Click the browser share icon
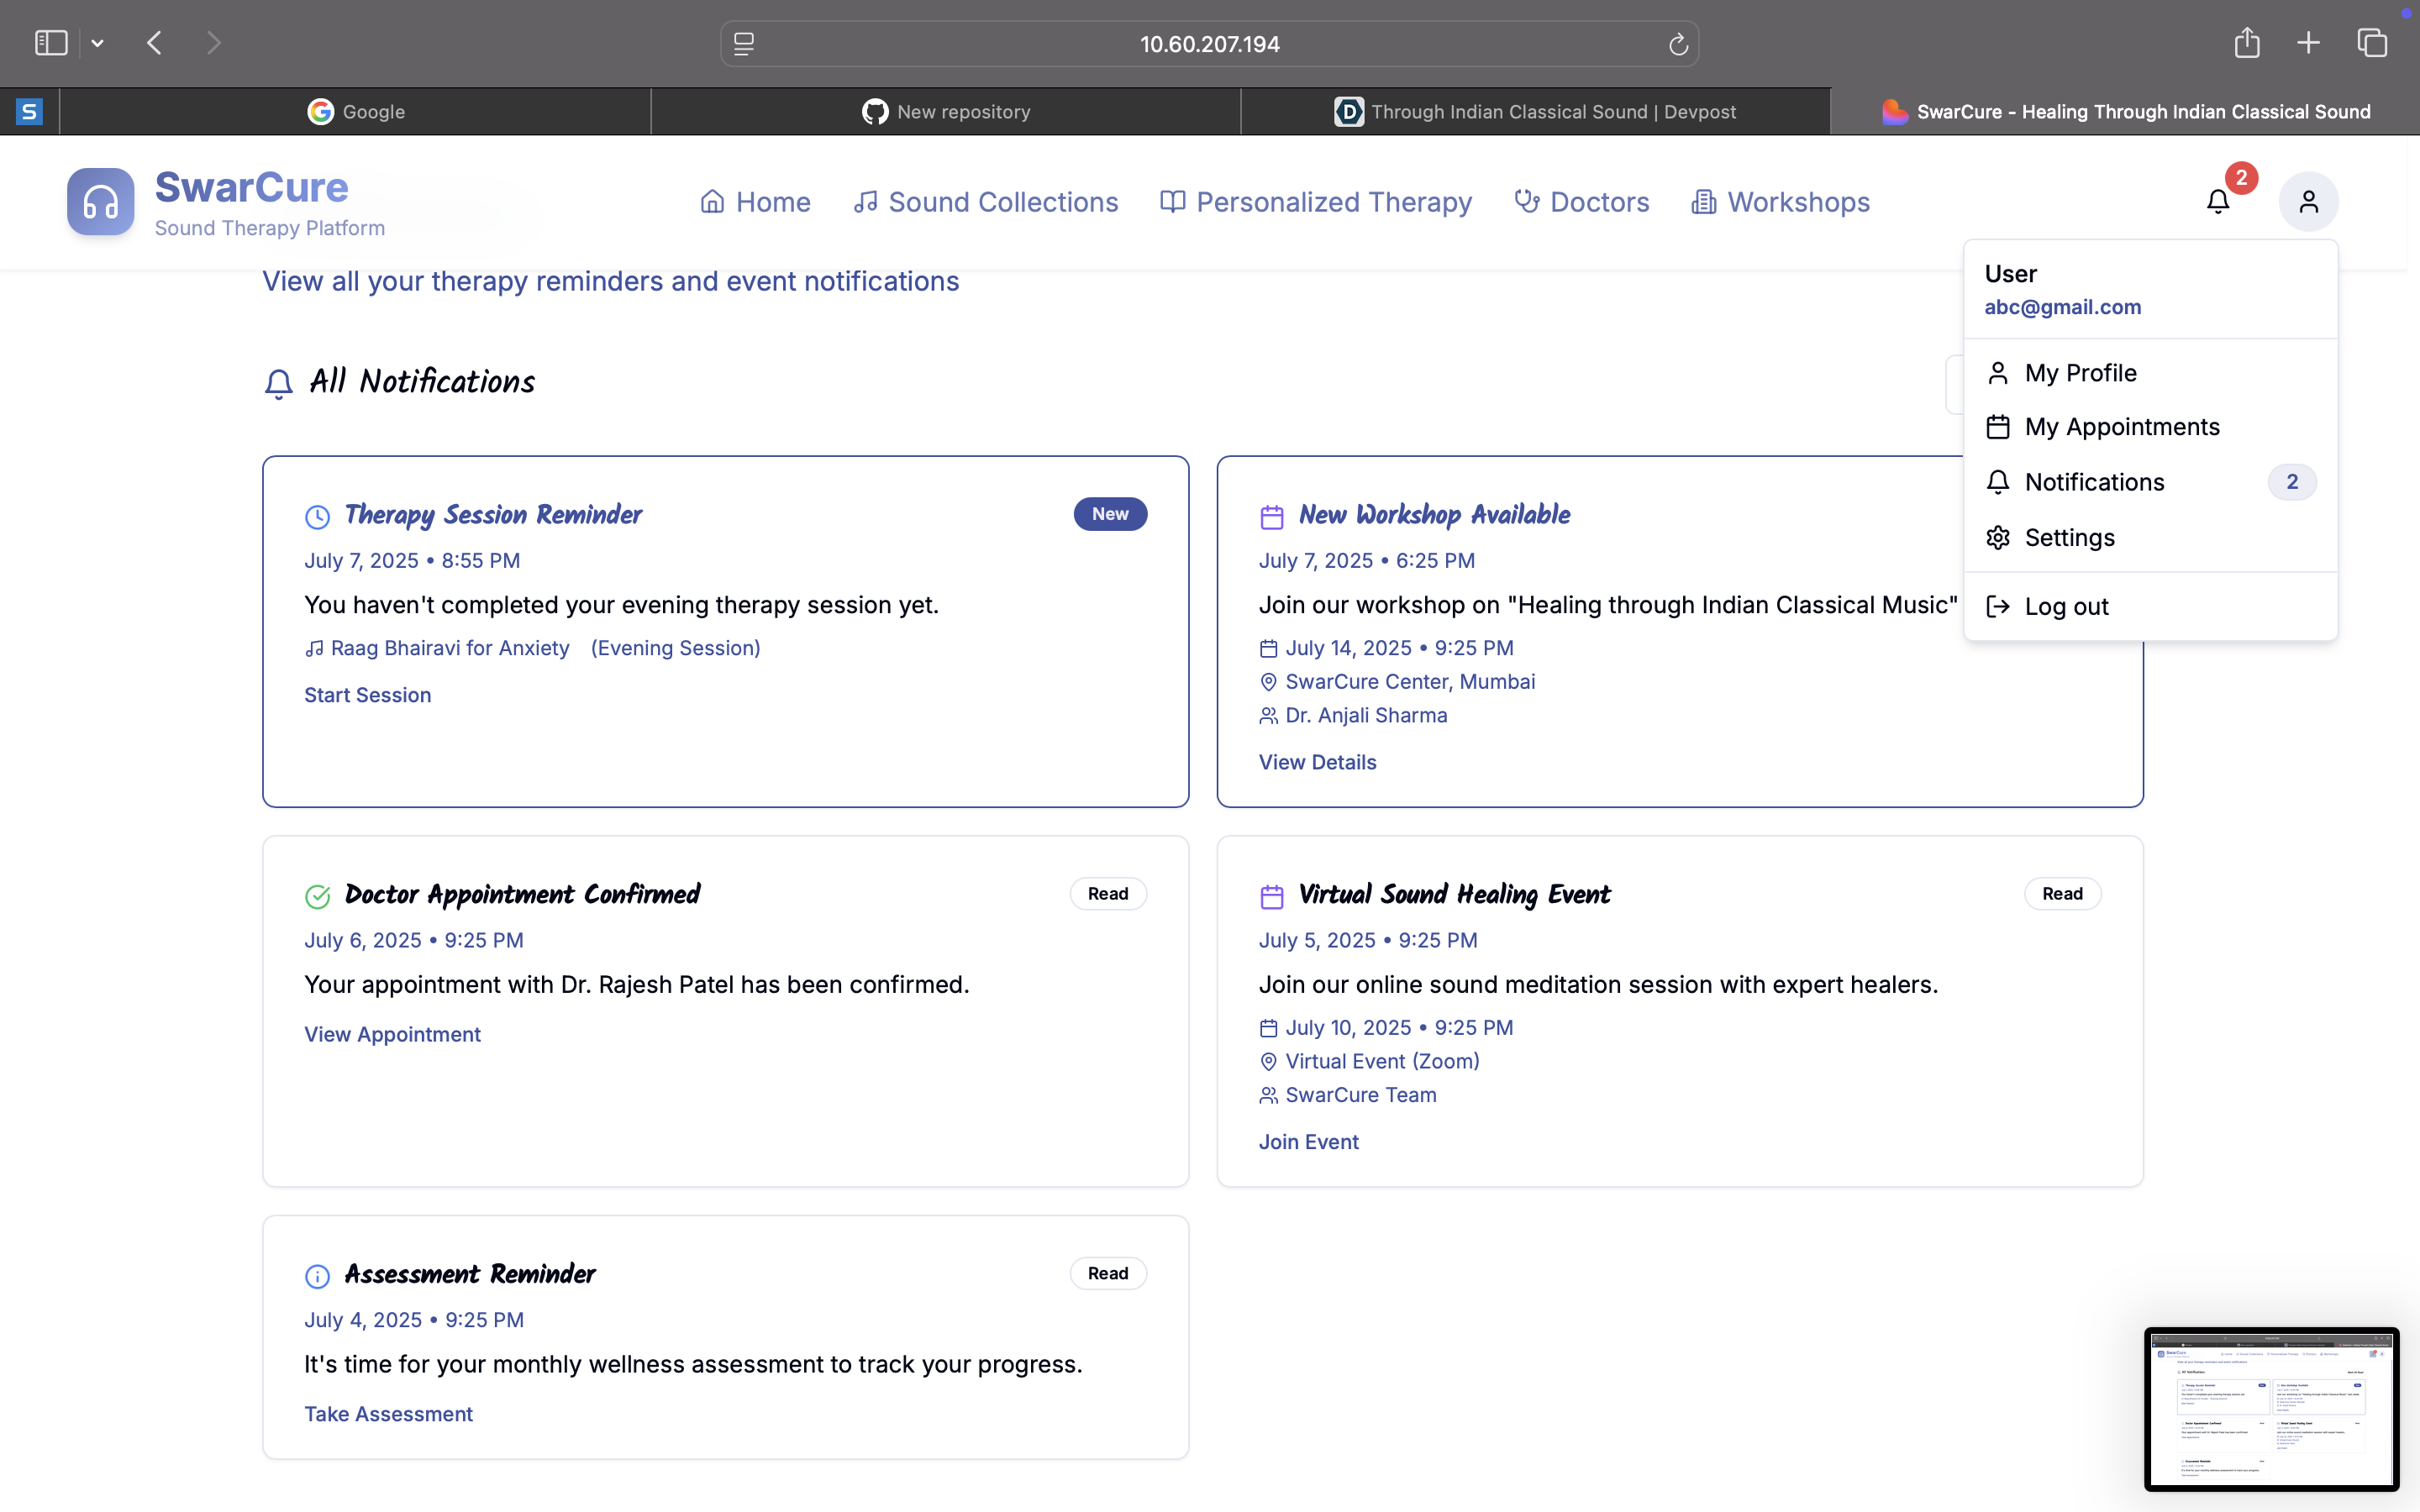This screenshot has height=1512, width=2420. point(2246,43)
